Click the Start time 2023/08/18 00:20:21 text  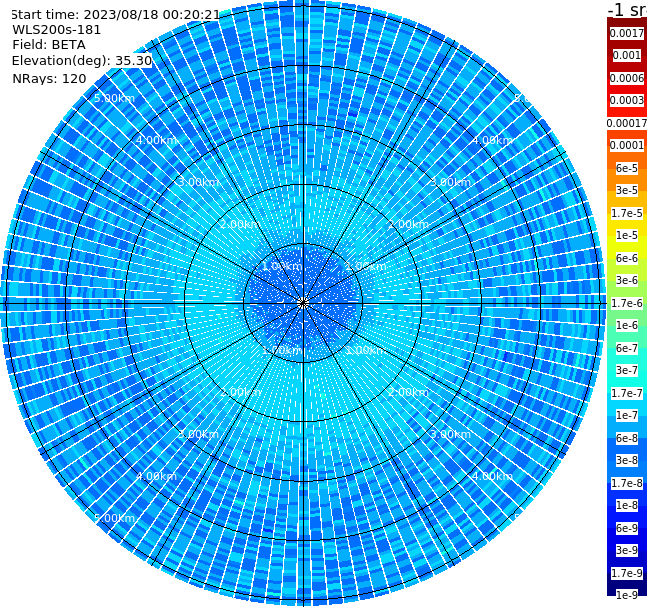[x=116, y=14]
